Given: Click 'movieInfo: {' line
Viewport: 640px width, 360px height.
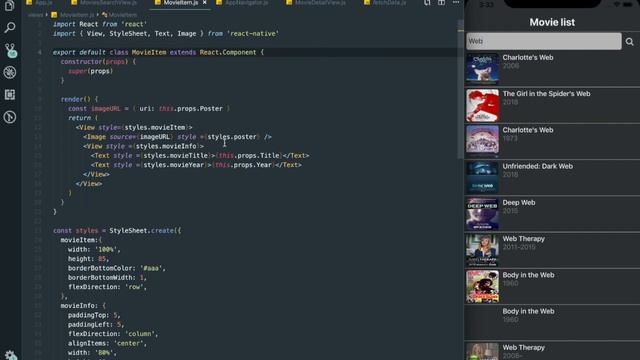Looking at the screenshot, I should [83, 306].
